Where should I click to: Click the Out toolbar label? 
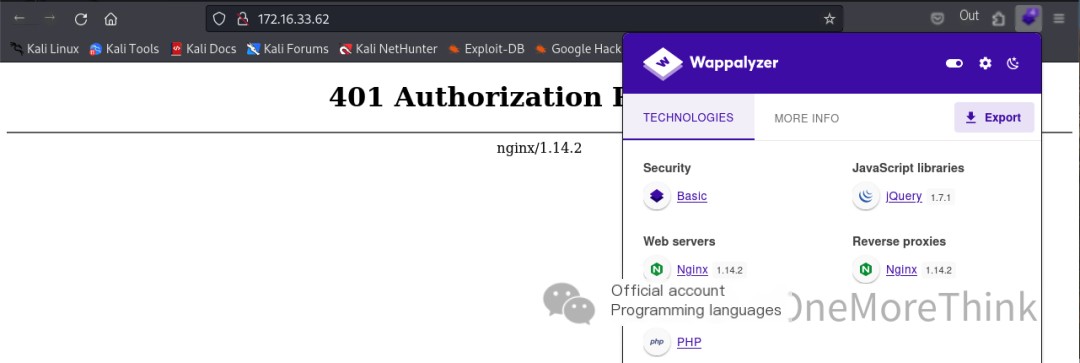coord(968,16)
